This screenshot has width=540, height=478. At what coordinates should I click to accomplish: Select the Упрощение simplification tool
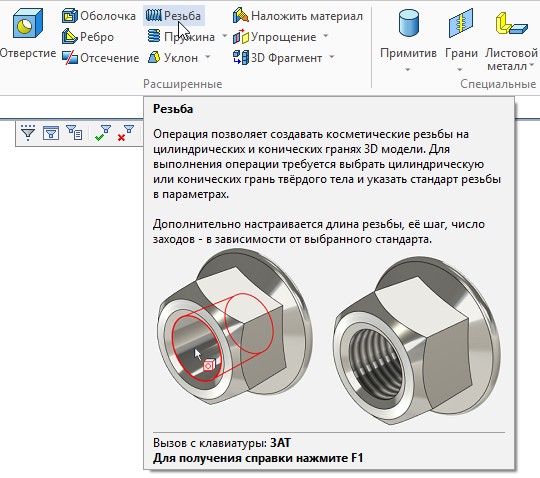[x=275, y=37]
